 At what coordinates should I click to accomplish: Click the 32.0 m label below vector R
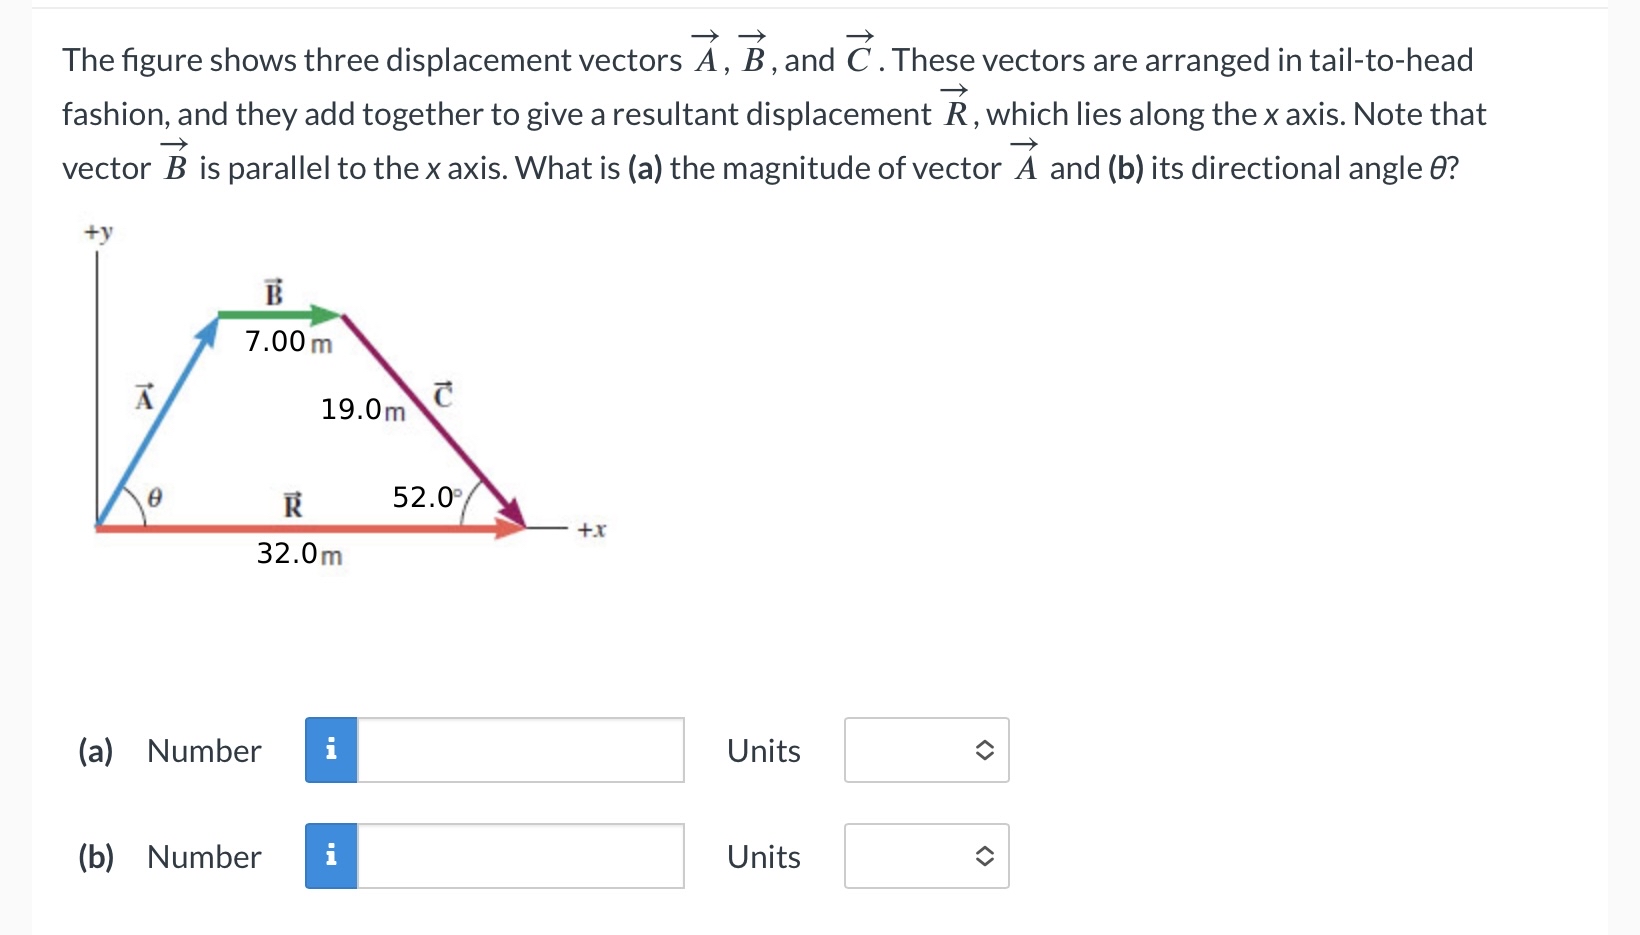click(x=297, y=555)
